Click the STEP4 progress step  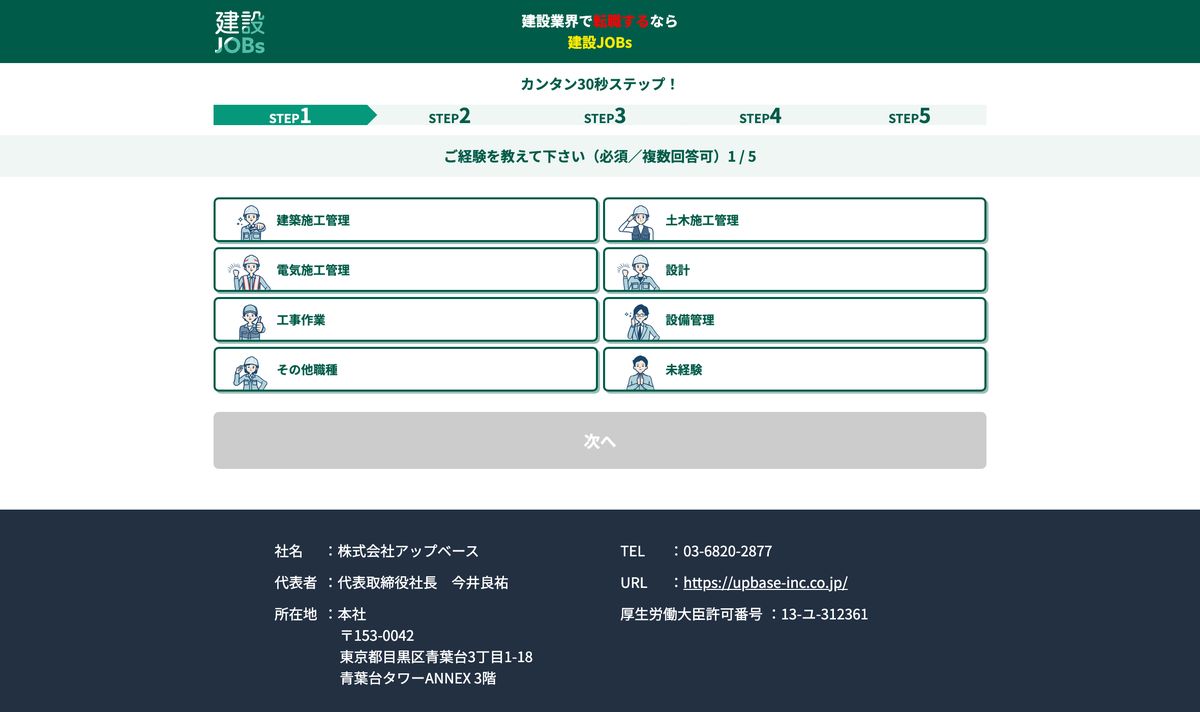760,116
